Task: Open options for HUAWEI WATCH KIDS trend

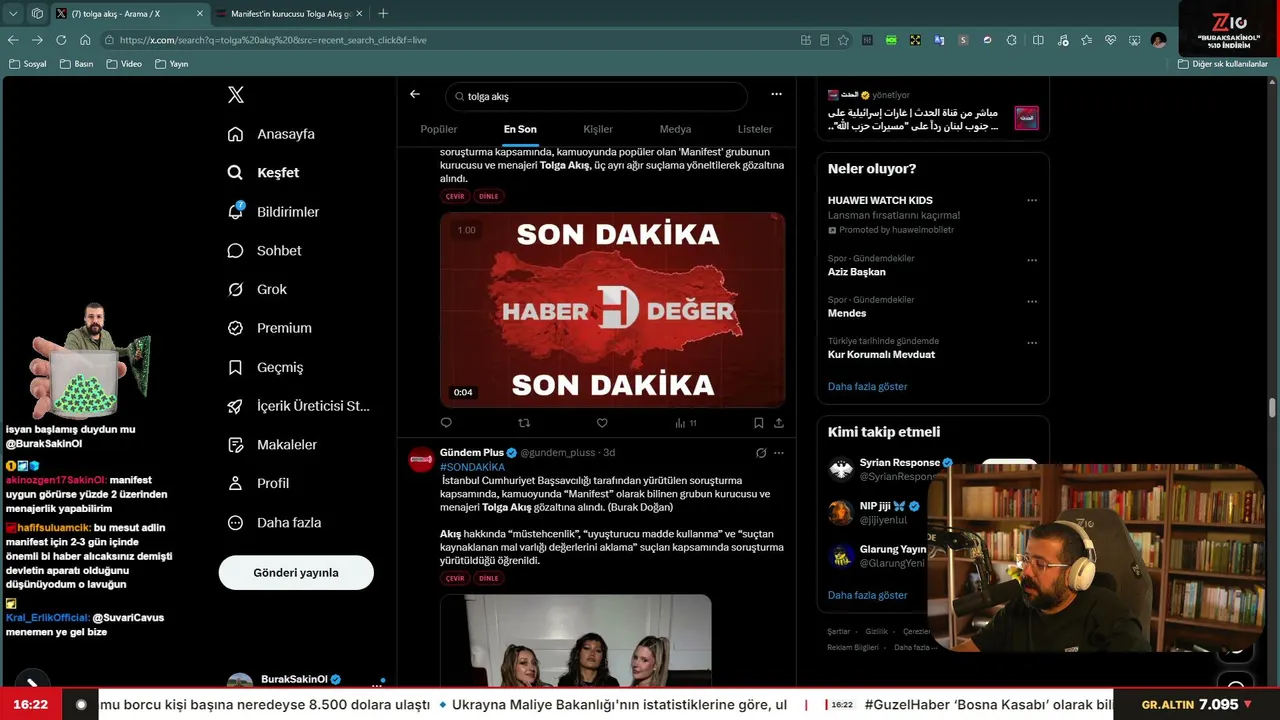Action: coord(1032,200)
